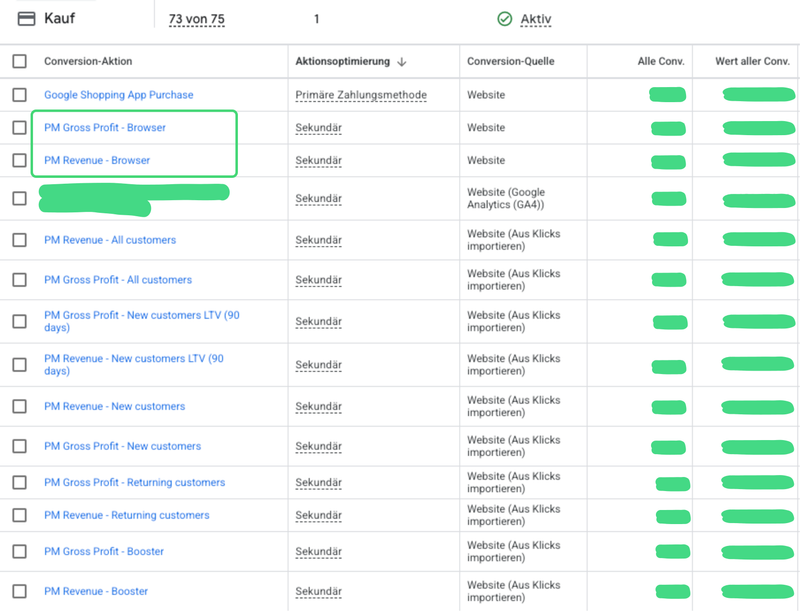Check the PM Revenue - Booster row
Image resolution: width=800 pixels, height=611 pixels.
coord(19,591)
